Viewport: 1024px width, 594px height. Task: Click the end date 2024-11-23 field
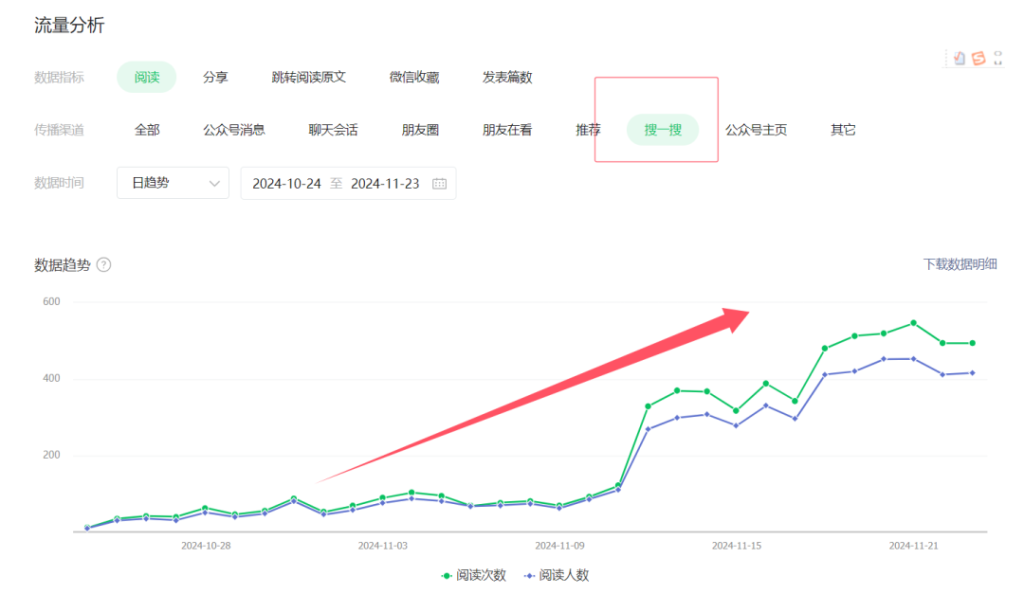(x=385, y=184)
